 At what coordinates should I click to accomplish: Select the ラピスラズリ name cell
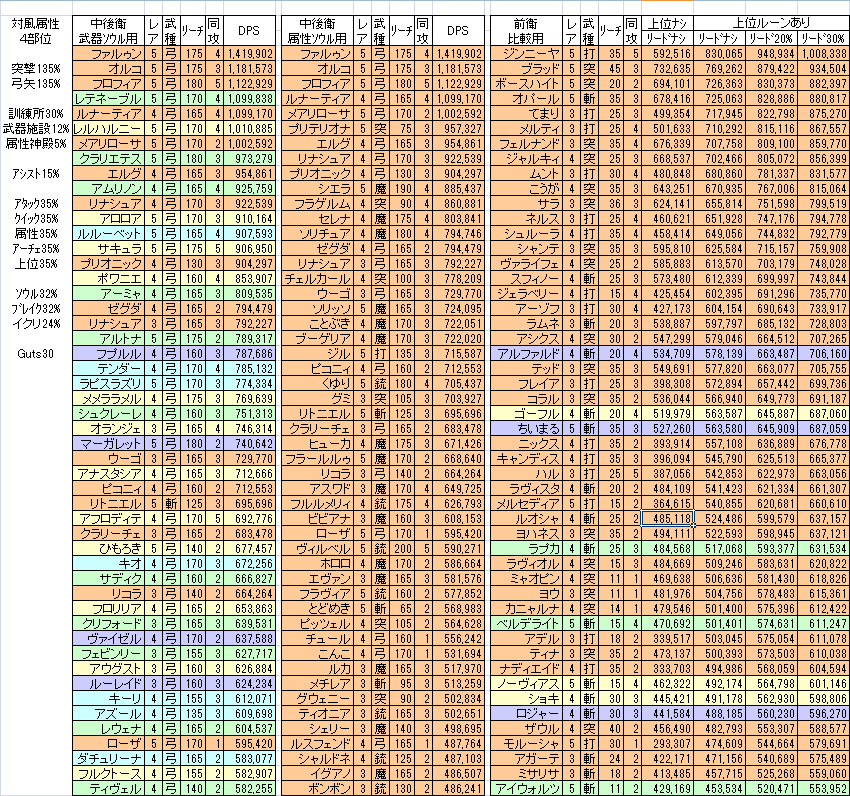coord(108,384)
